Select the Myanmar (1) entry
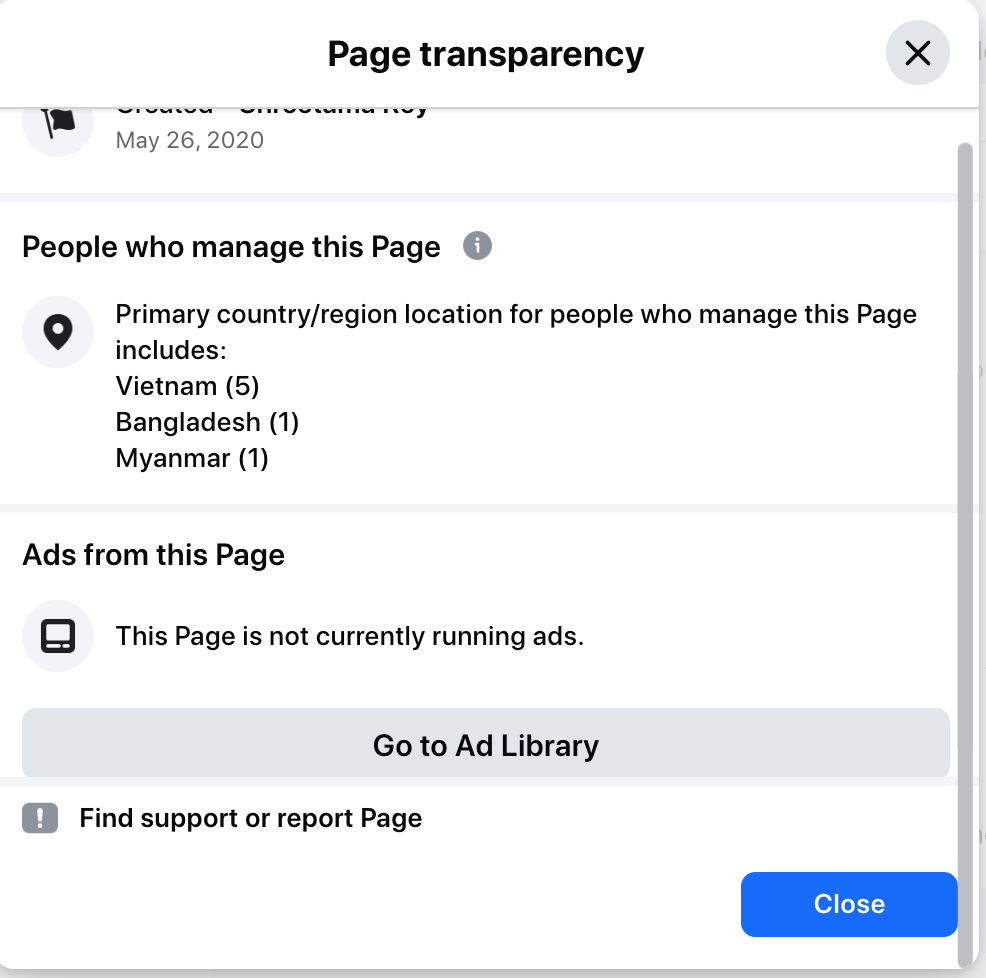This screenshot has height=978, width=986. [x=192, y=459]
